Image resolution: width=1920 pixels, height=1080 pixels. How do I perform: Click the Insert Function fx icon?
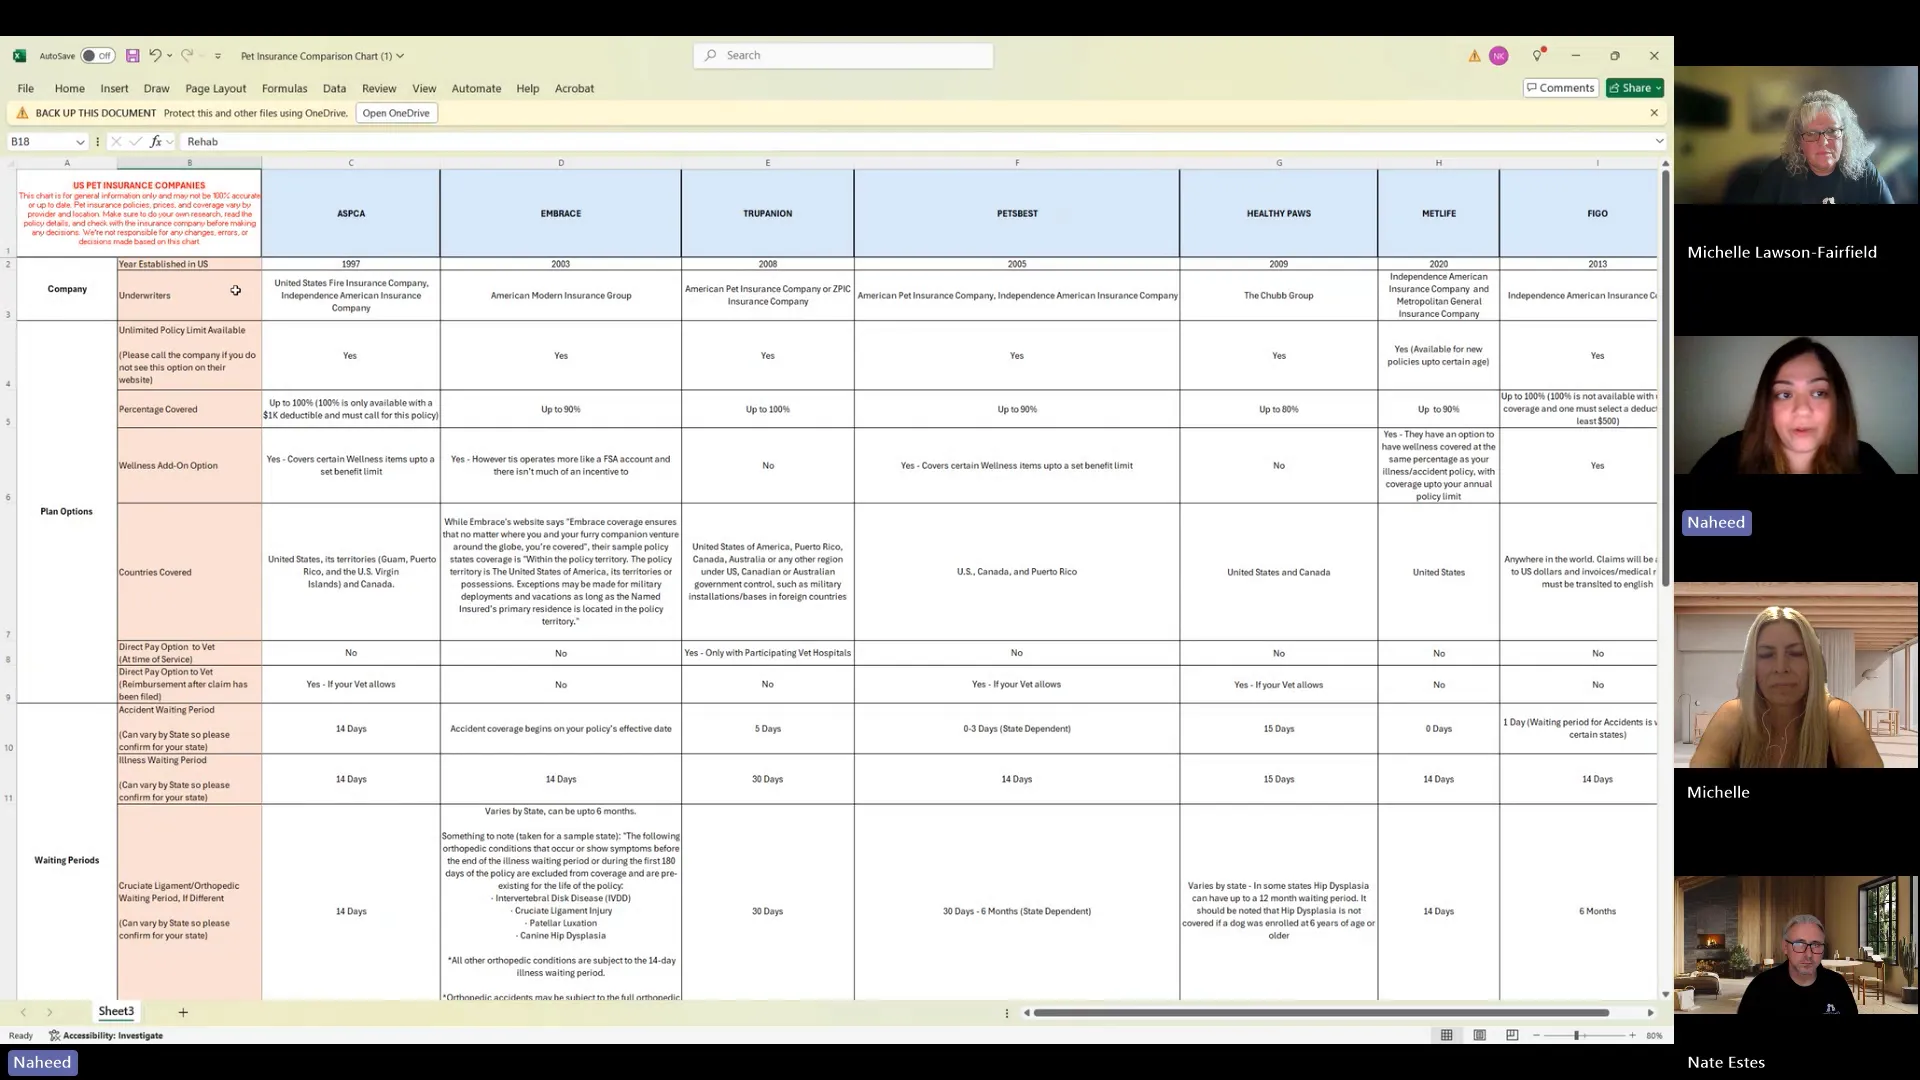(156, 142)
